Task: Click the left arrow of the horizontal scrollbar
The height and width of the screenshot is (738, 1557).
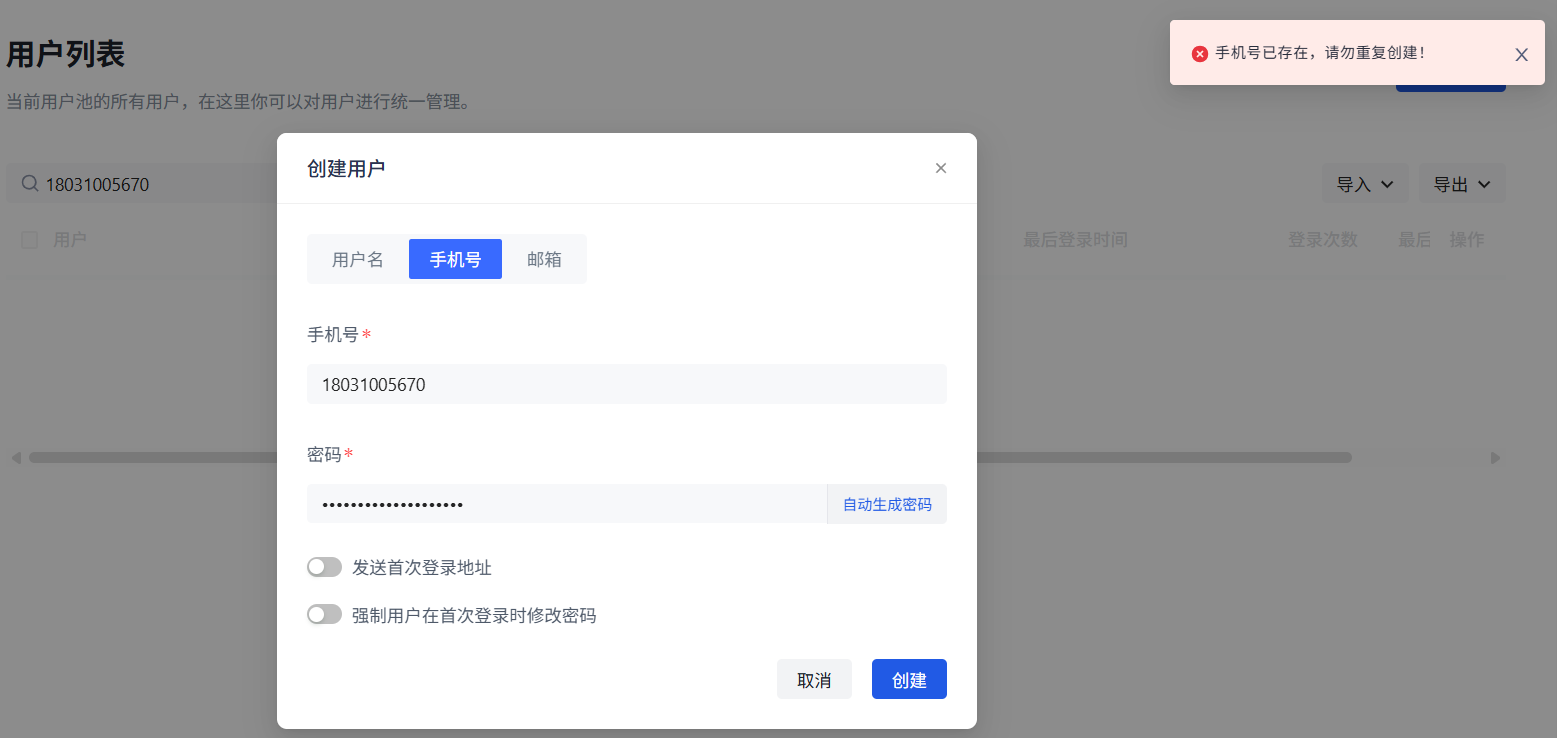Action: (x=16, y=458)
